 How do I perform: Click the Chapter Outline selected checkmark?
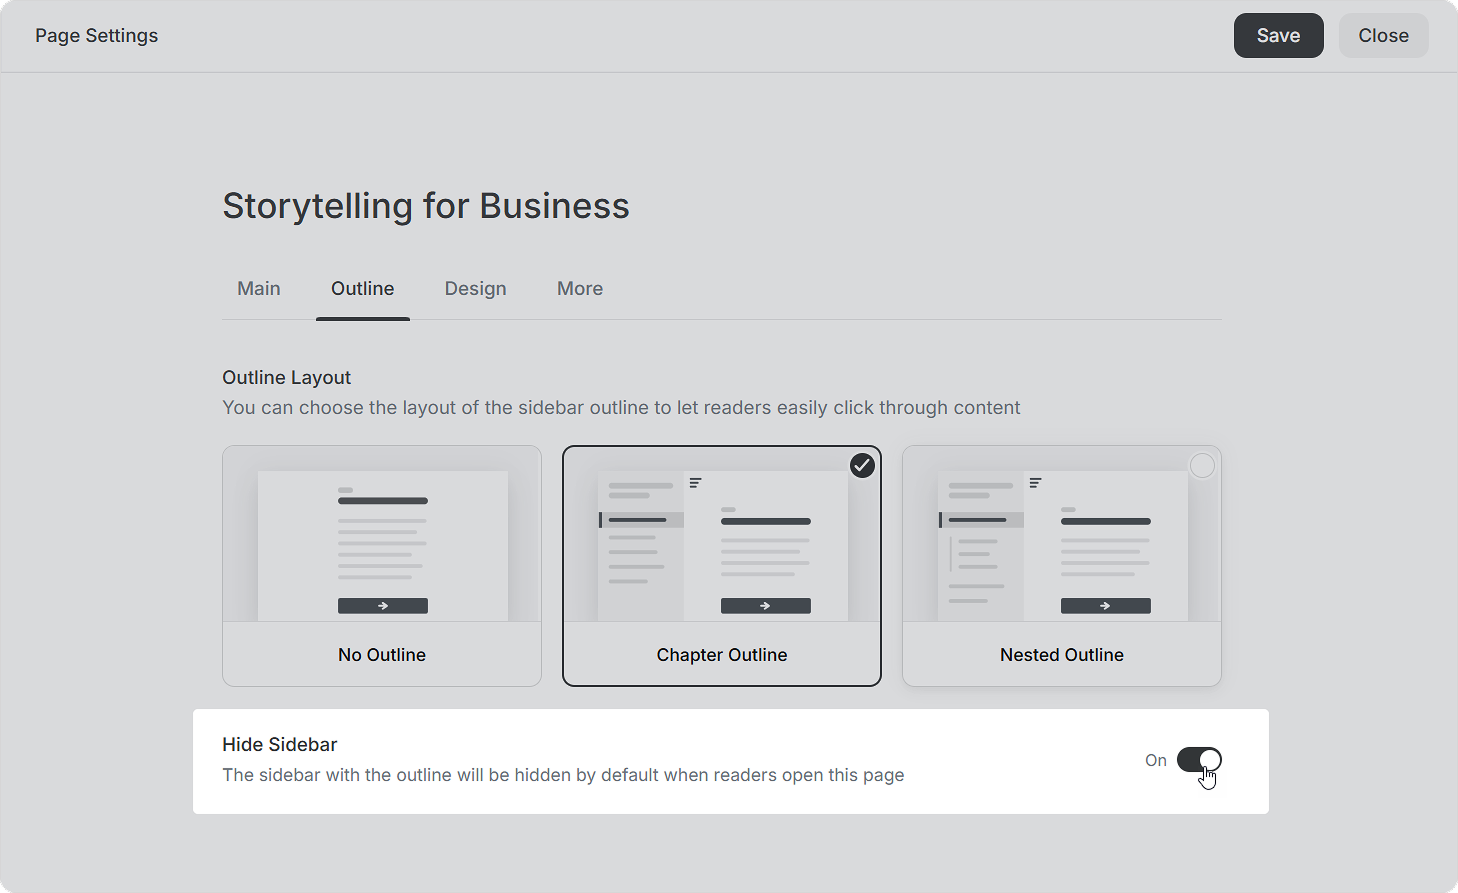click(862, 466)
